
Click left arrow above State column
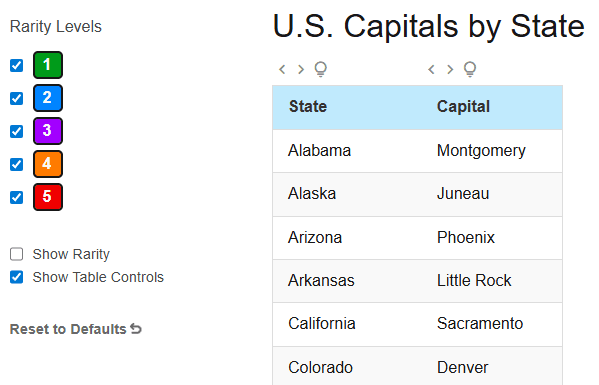coord(282,69)
